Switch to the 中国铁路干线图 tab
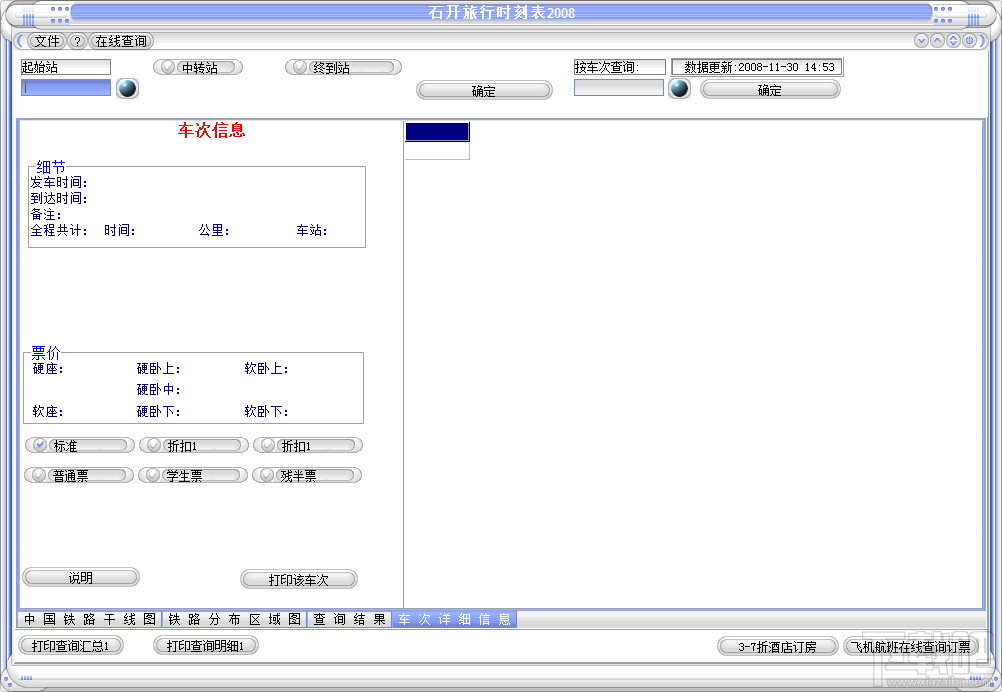Screen dimensions: 1002x692 pyautogui.click(x=90, y=619)
